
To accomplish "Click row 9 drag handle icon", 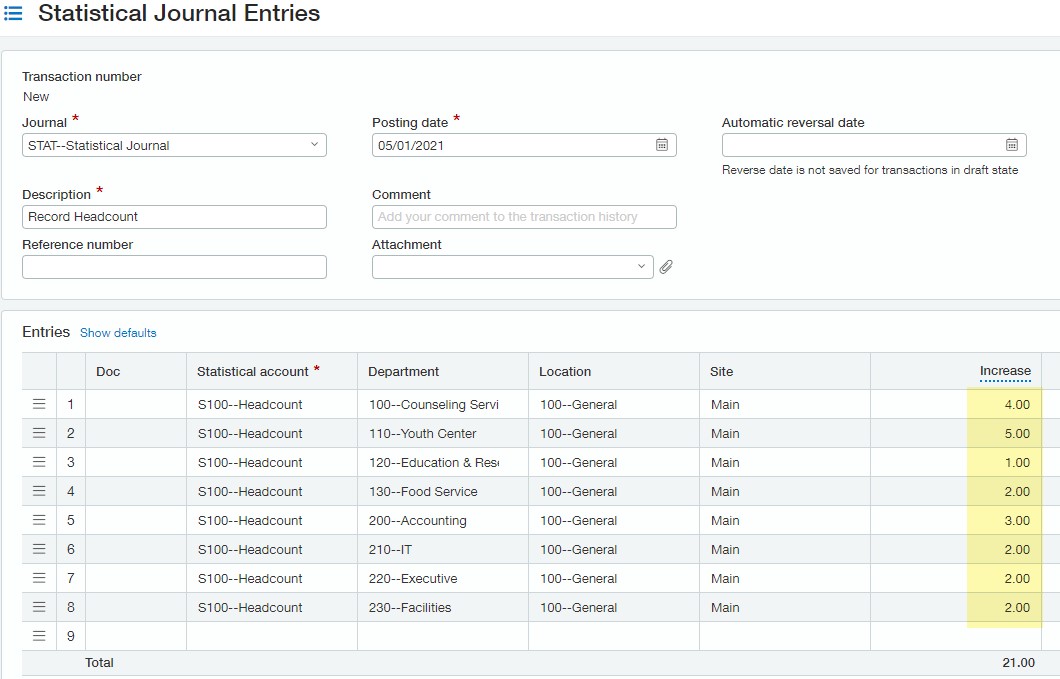I will pos(39,636).
